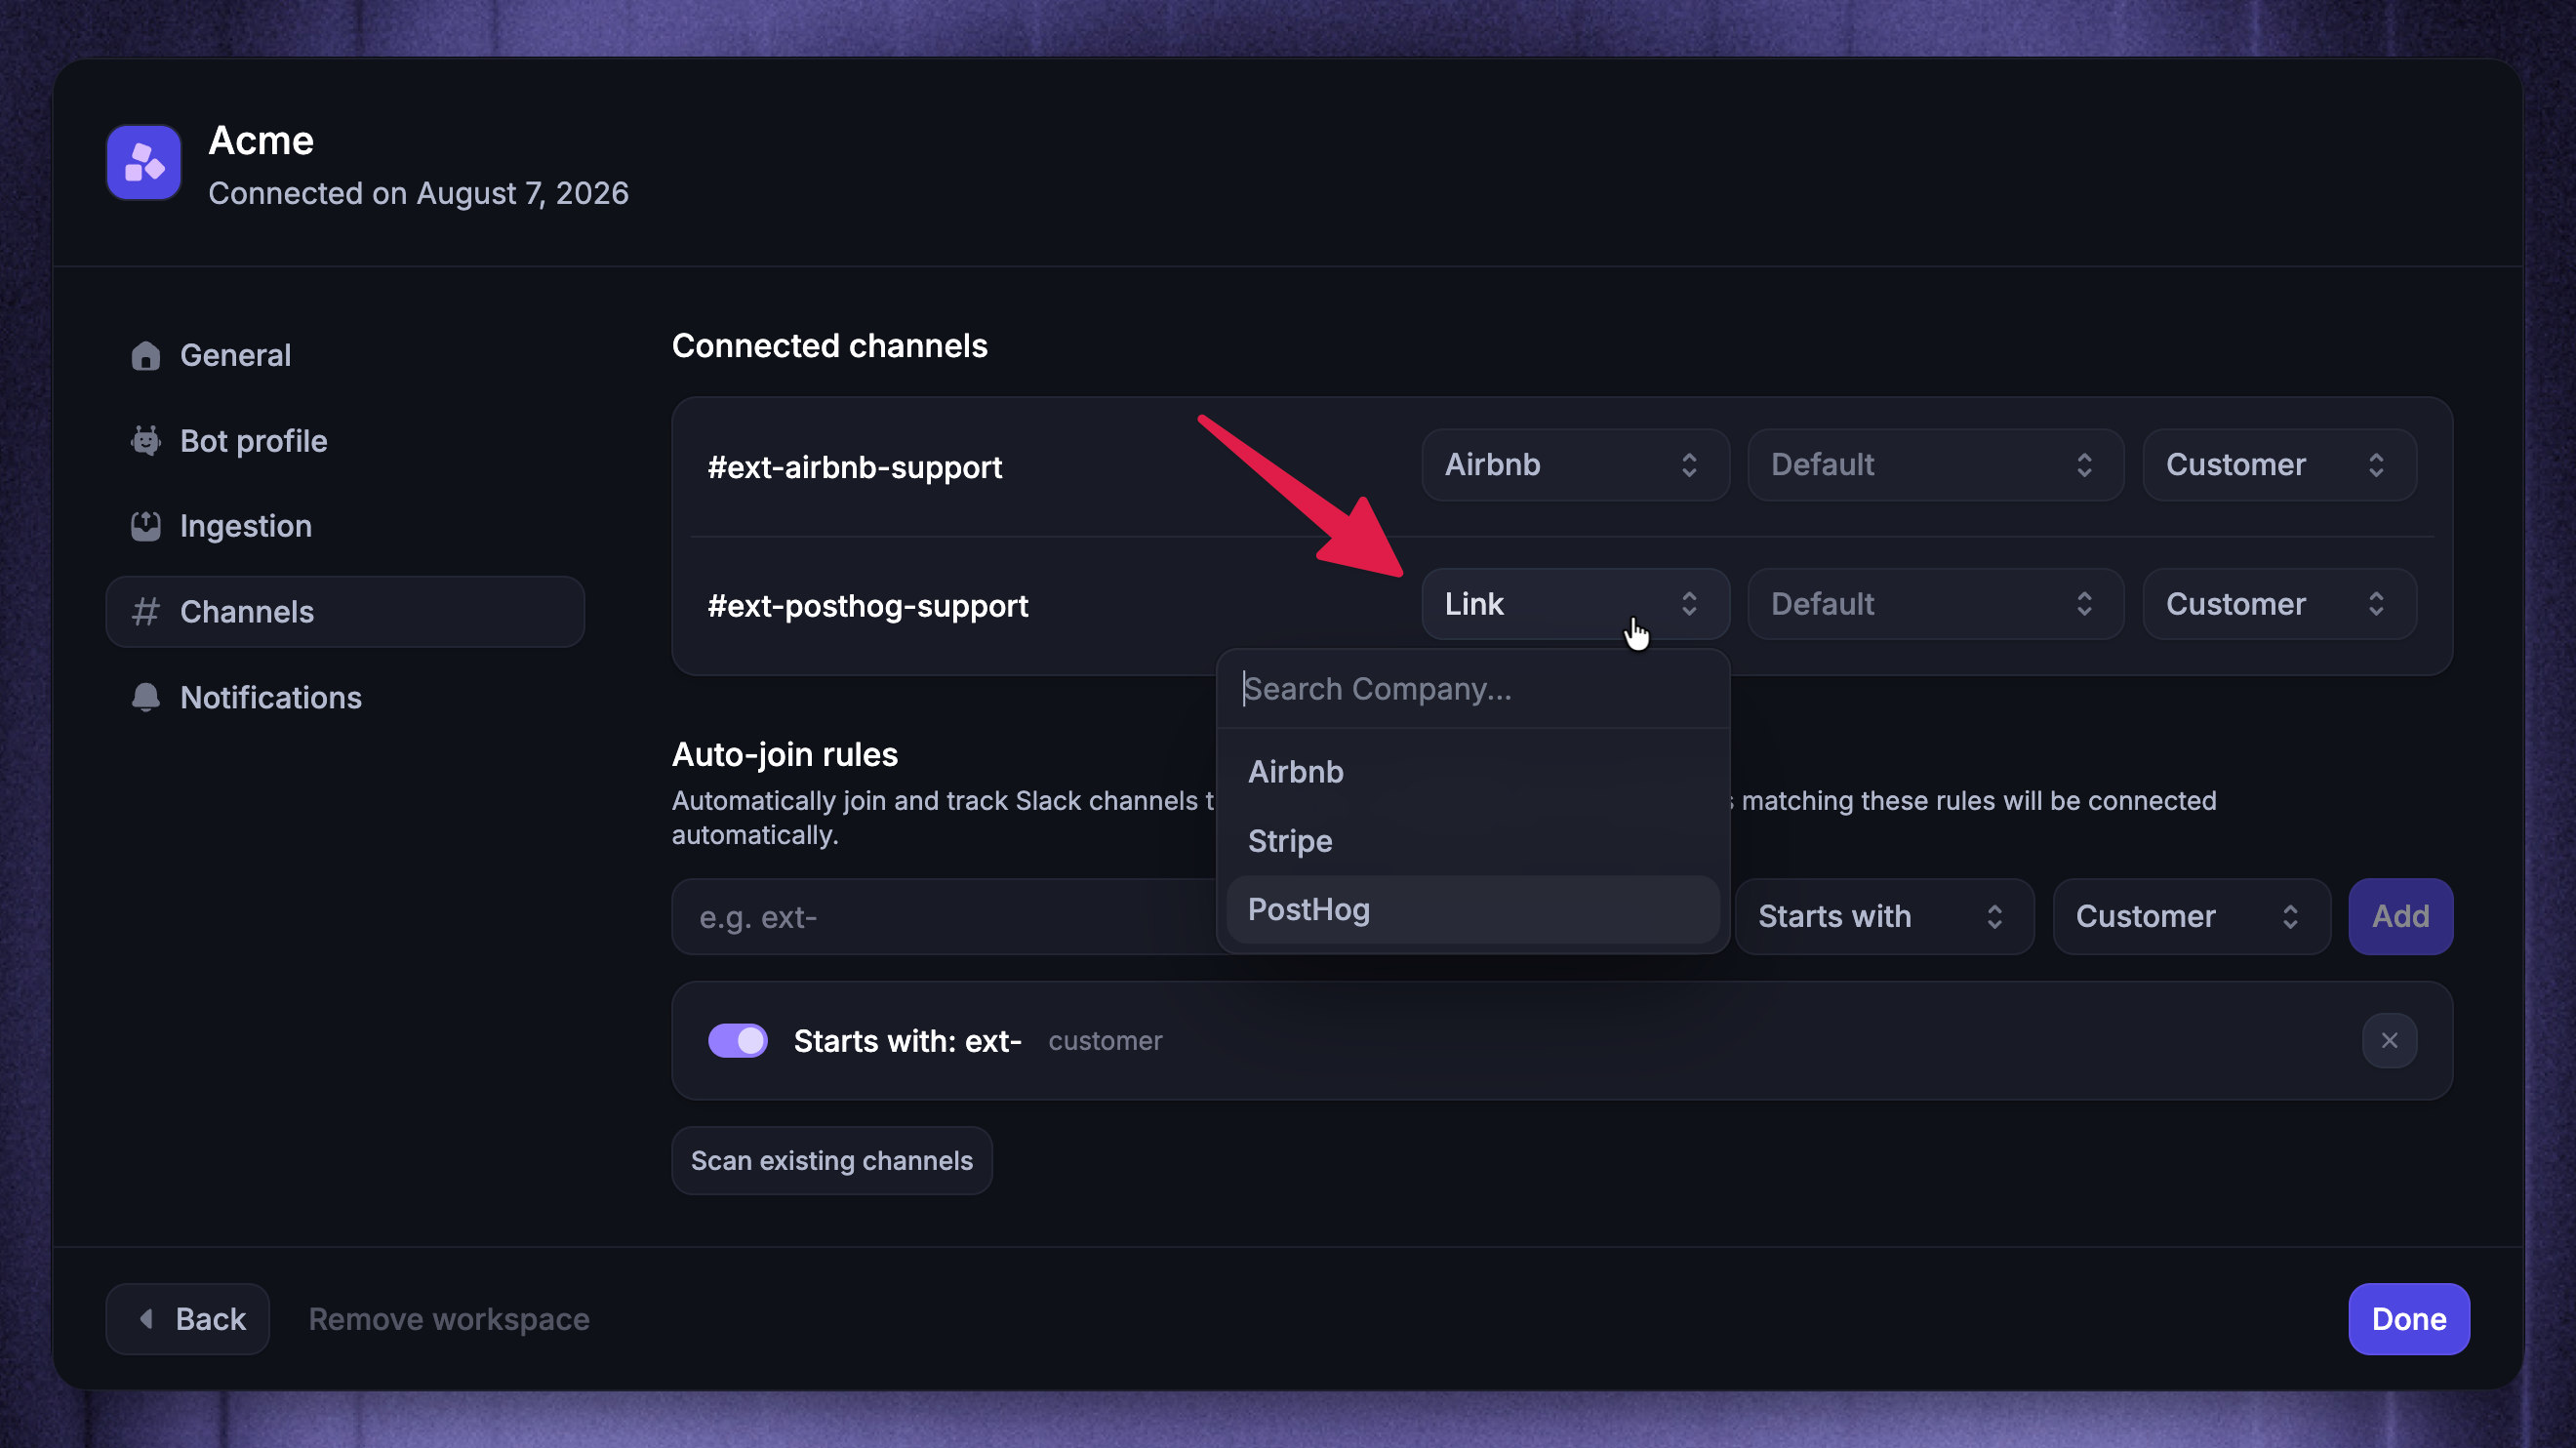This screenshot has height=1448, width=2576.
Task: Click the Done button
Action: (x=2409, y=1318)
